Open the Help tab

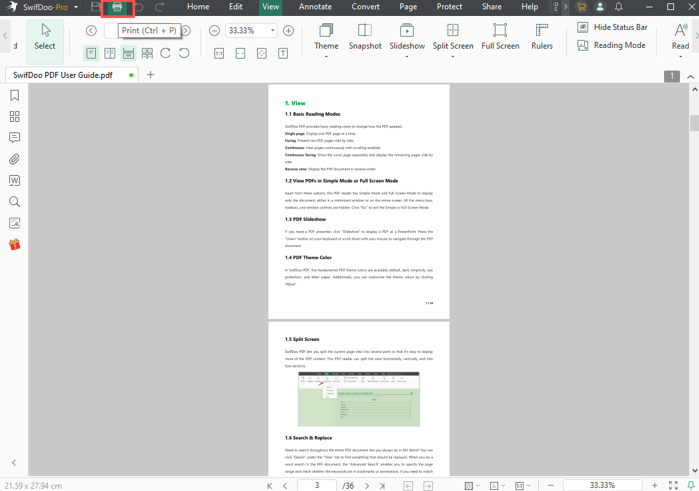[x=530, y=7]
